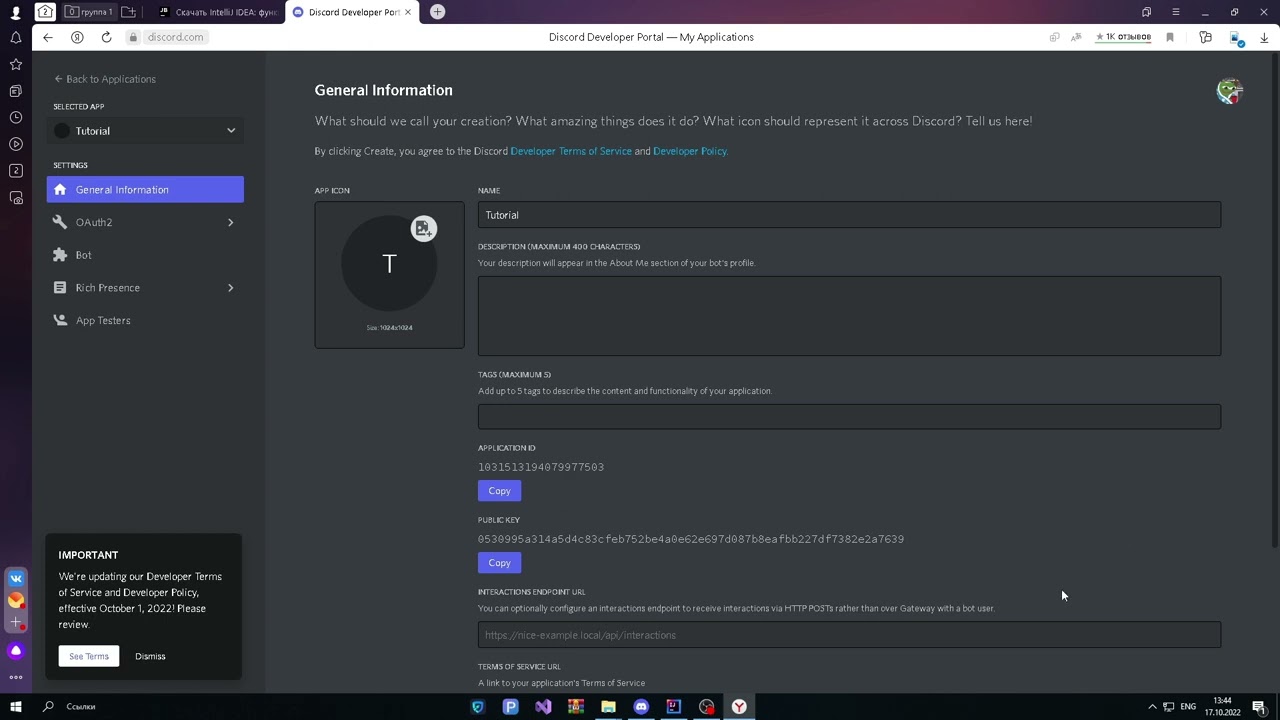Open browser sidebar notifications bell
Screen dimensions: 1280x720
coord(15,38)
